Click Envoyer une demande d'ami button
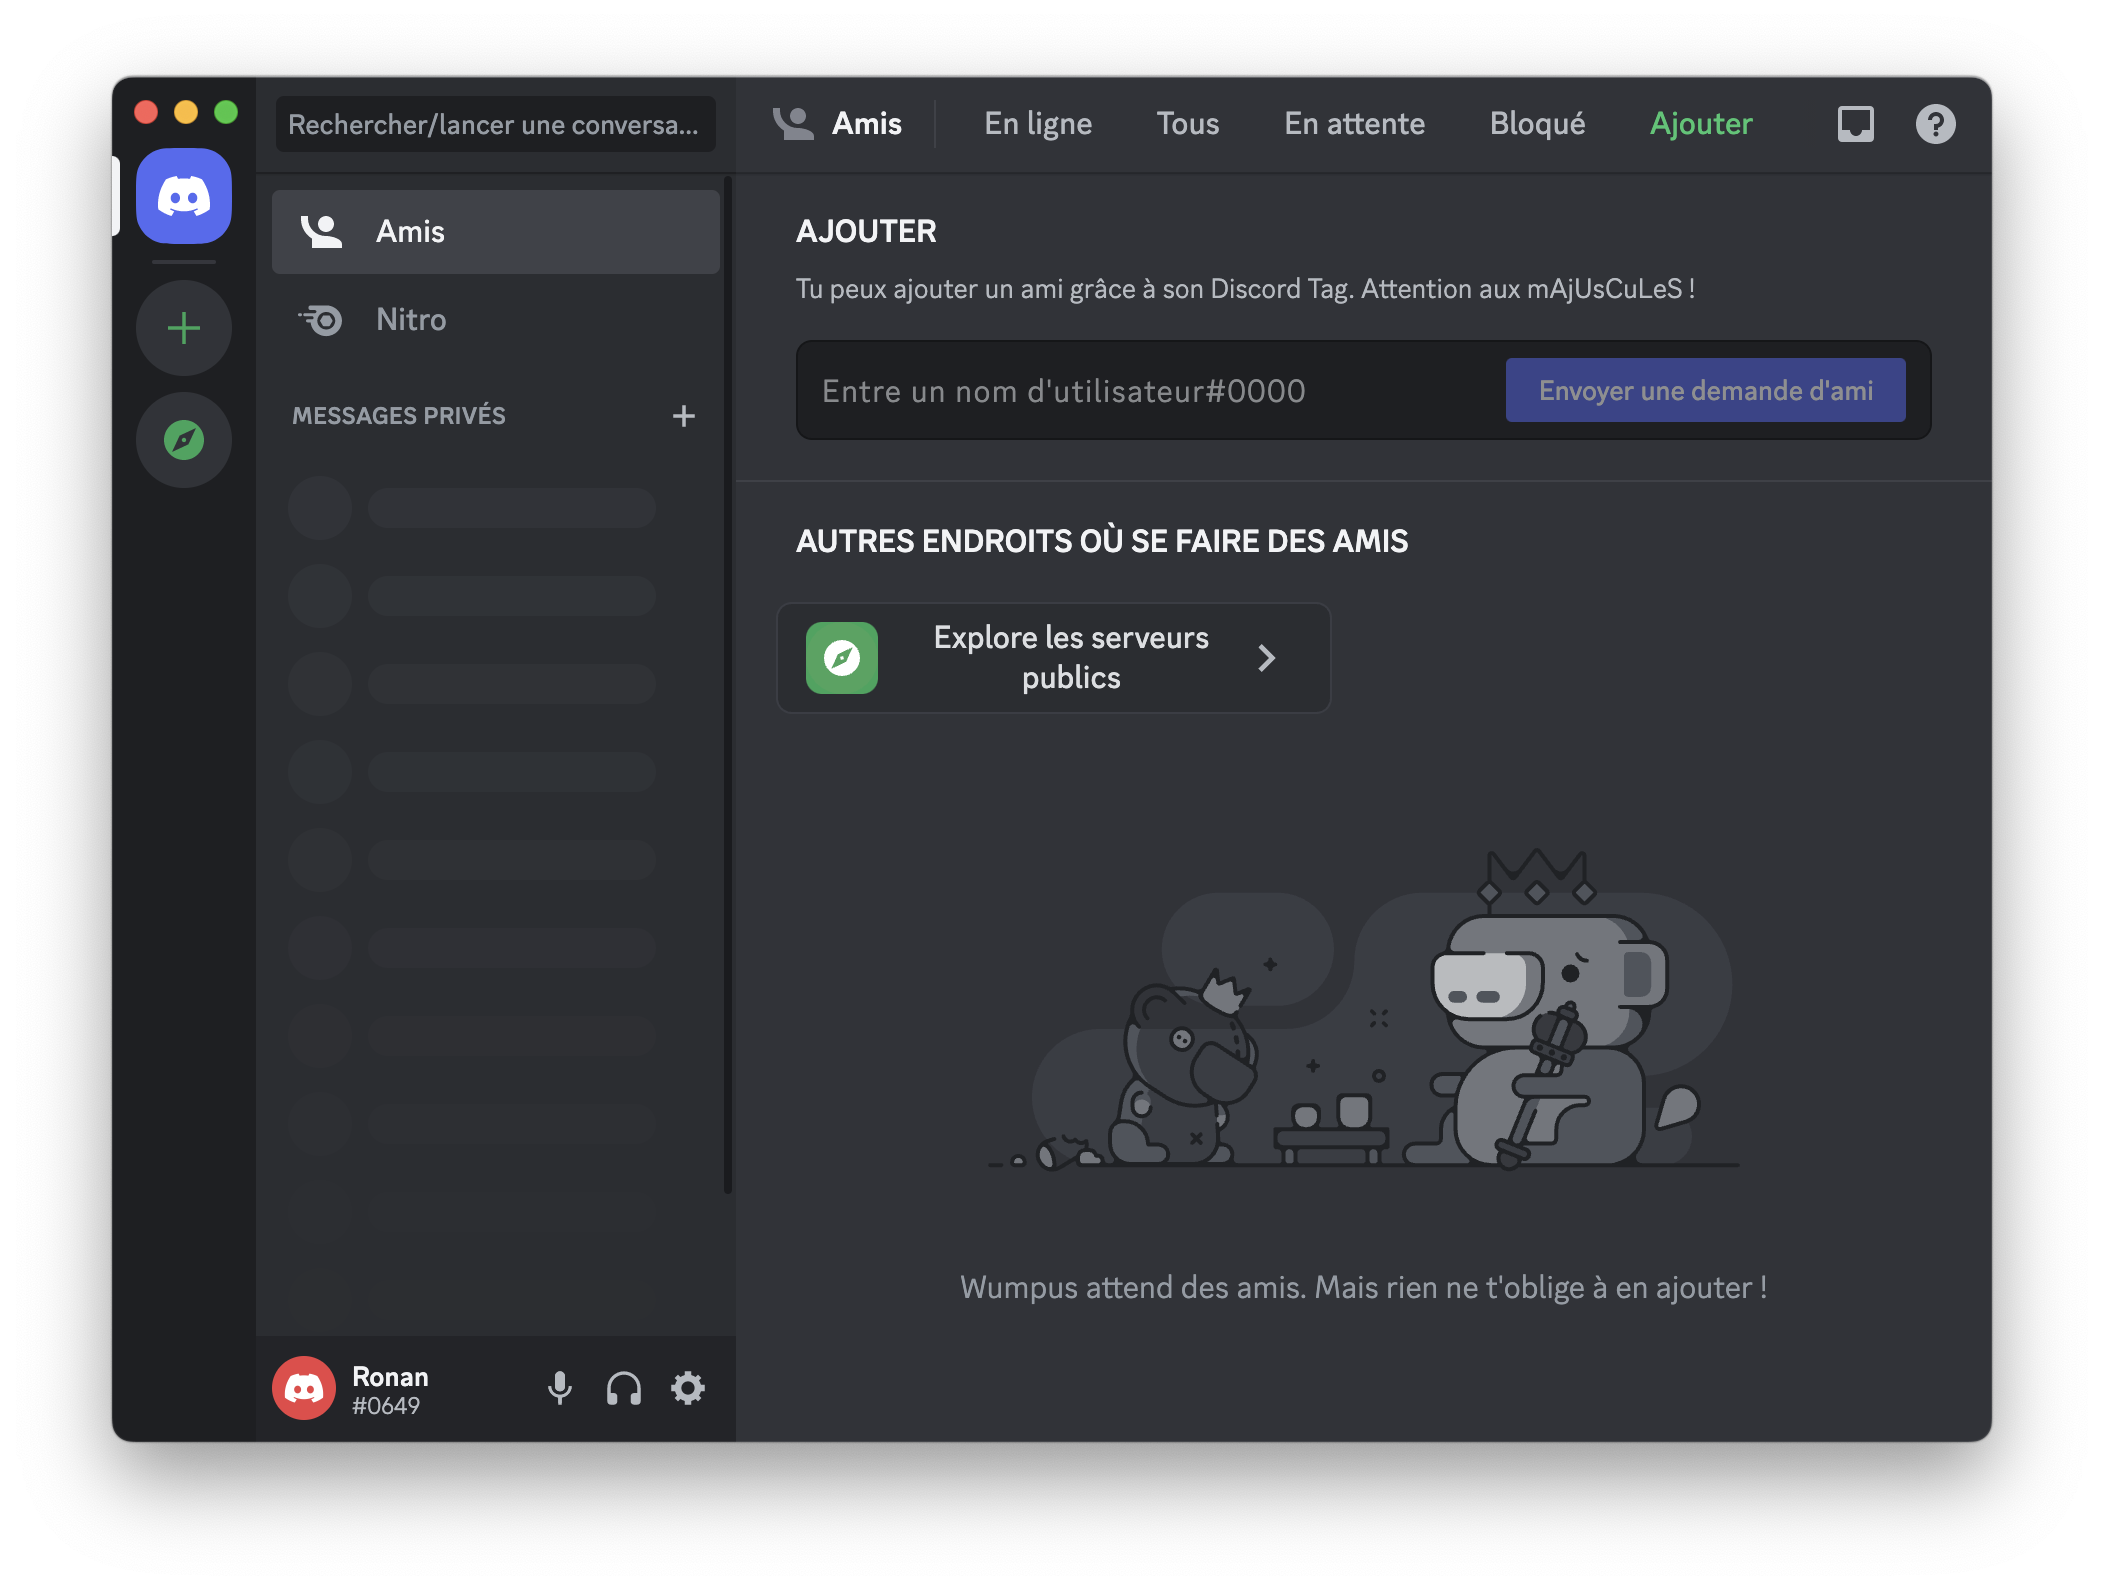 [x=1706, y=390]
